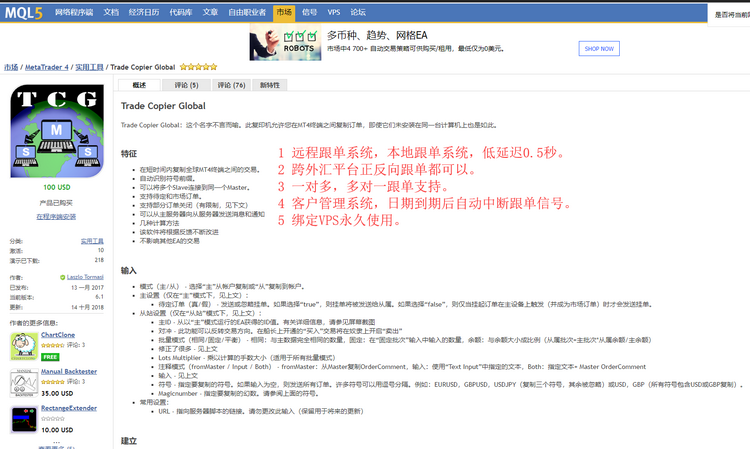Open the 论坛 menu item
The image size is (750, 449).
tap(358, 12)
